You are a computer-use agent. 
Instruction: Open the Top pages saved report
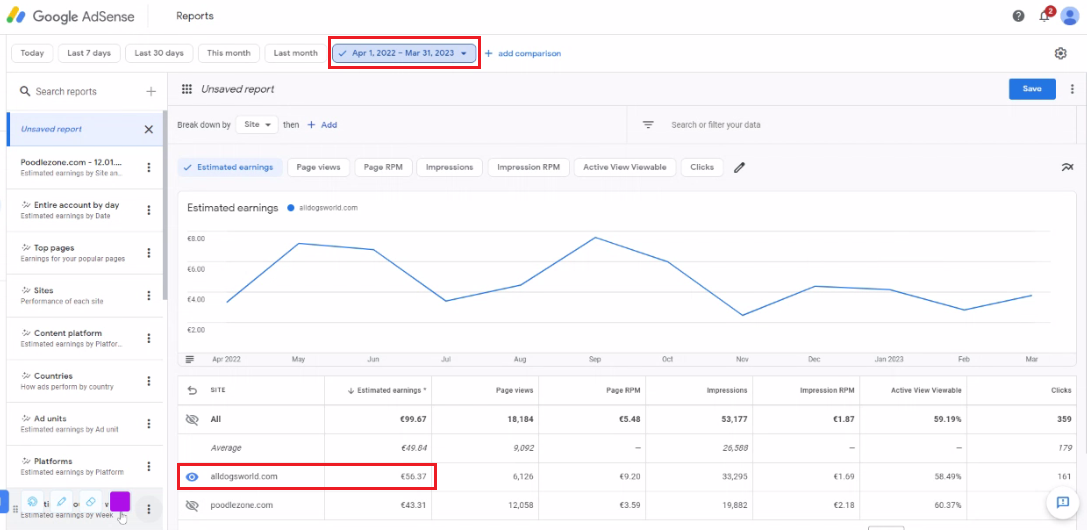click(x=74, y=253)
